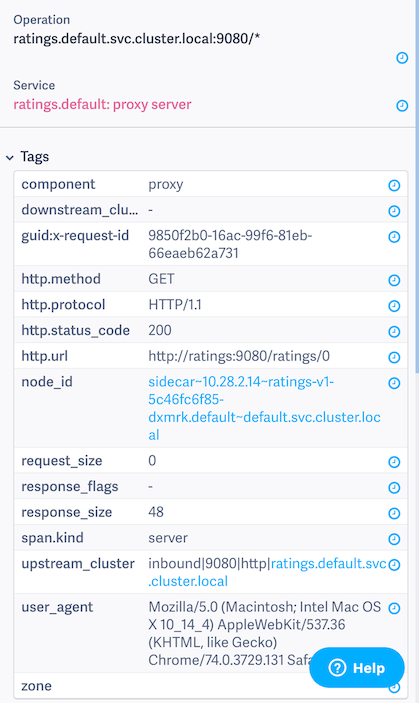Click the history icon in the component row

[394, 185]
